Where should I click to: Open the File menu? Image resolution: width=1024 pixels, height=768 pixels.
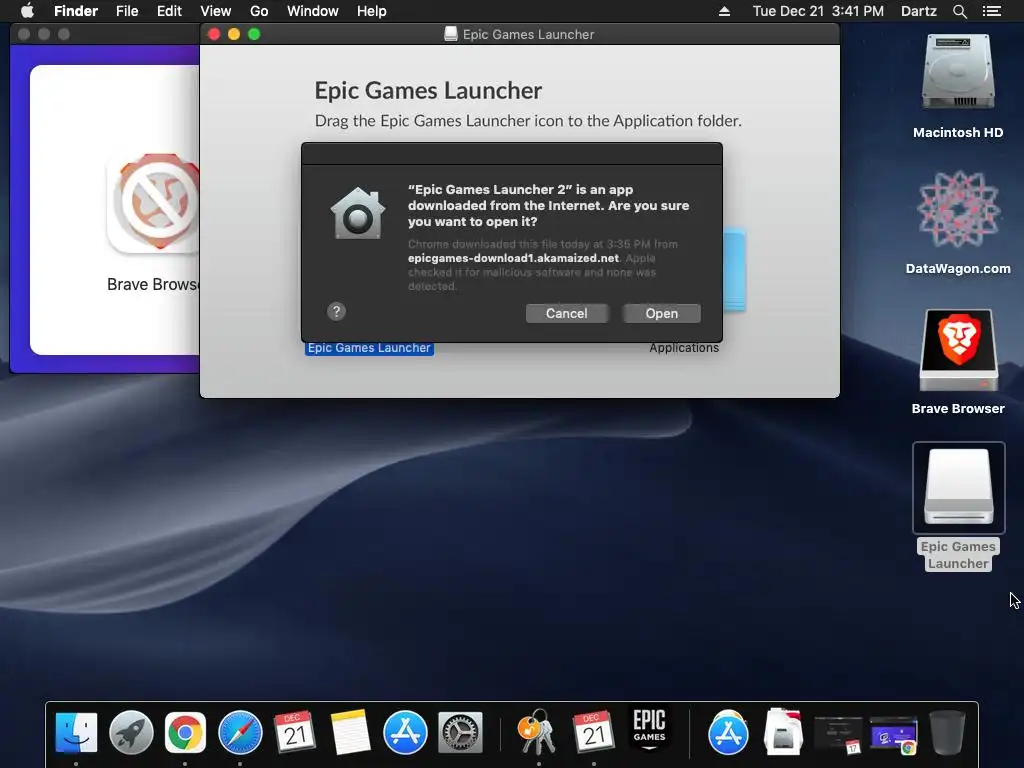coord(127,11)
